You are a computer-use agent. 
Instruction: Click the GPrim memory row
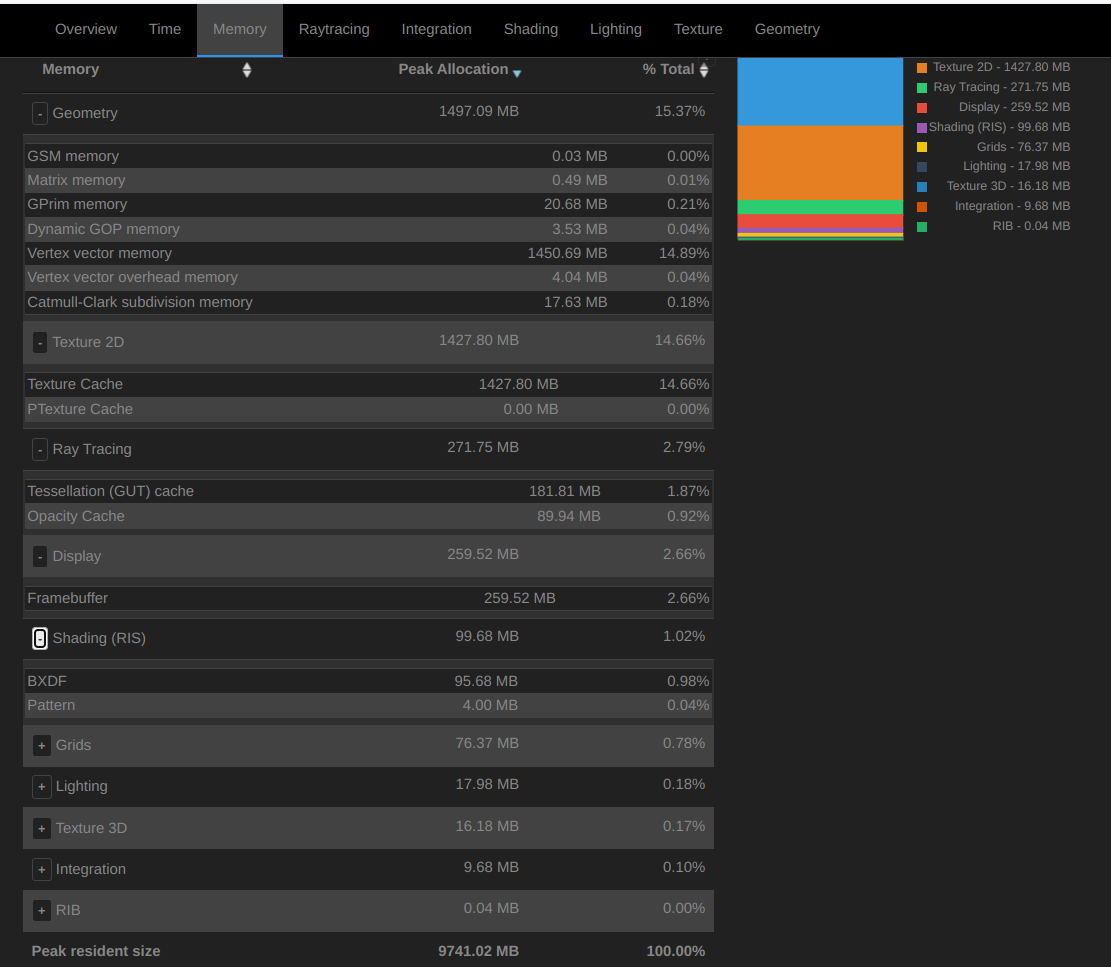pos(368,205)
